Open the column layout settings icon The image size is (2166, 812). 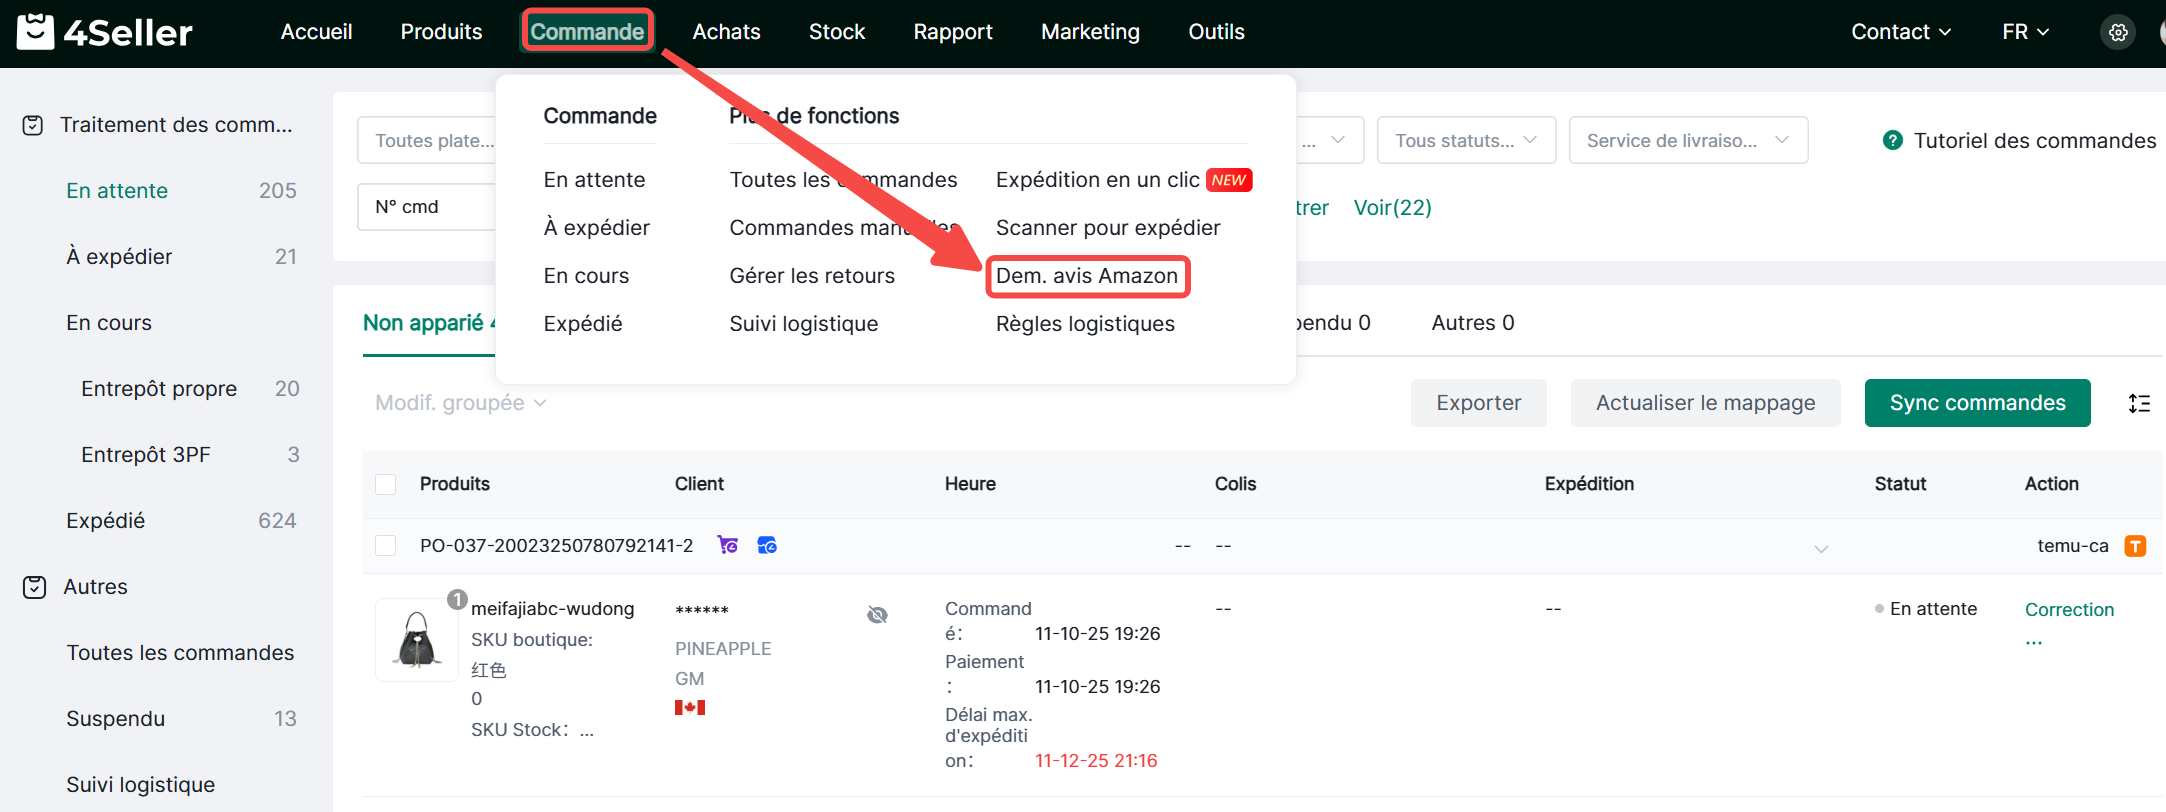2139,403
